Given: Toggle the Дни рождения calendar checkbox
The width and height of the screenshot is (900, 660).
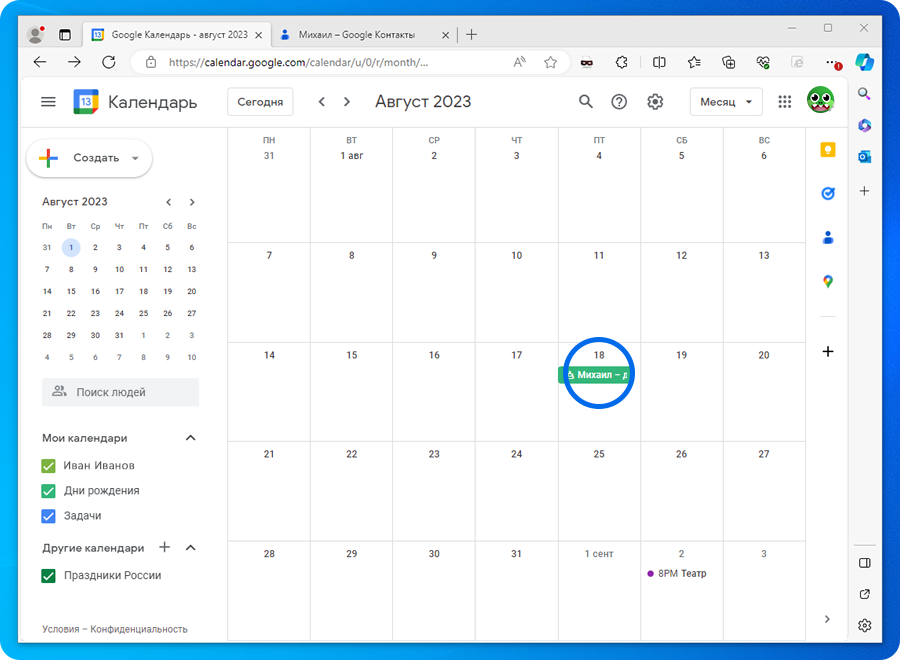Looking at the screenshot, I should click(48, 491).
